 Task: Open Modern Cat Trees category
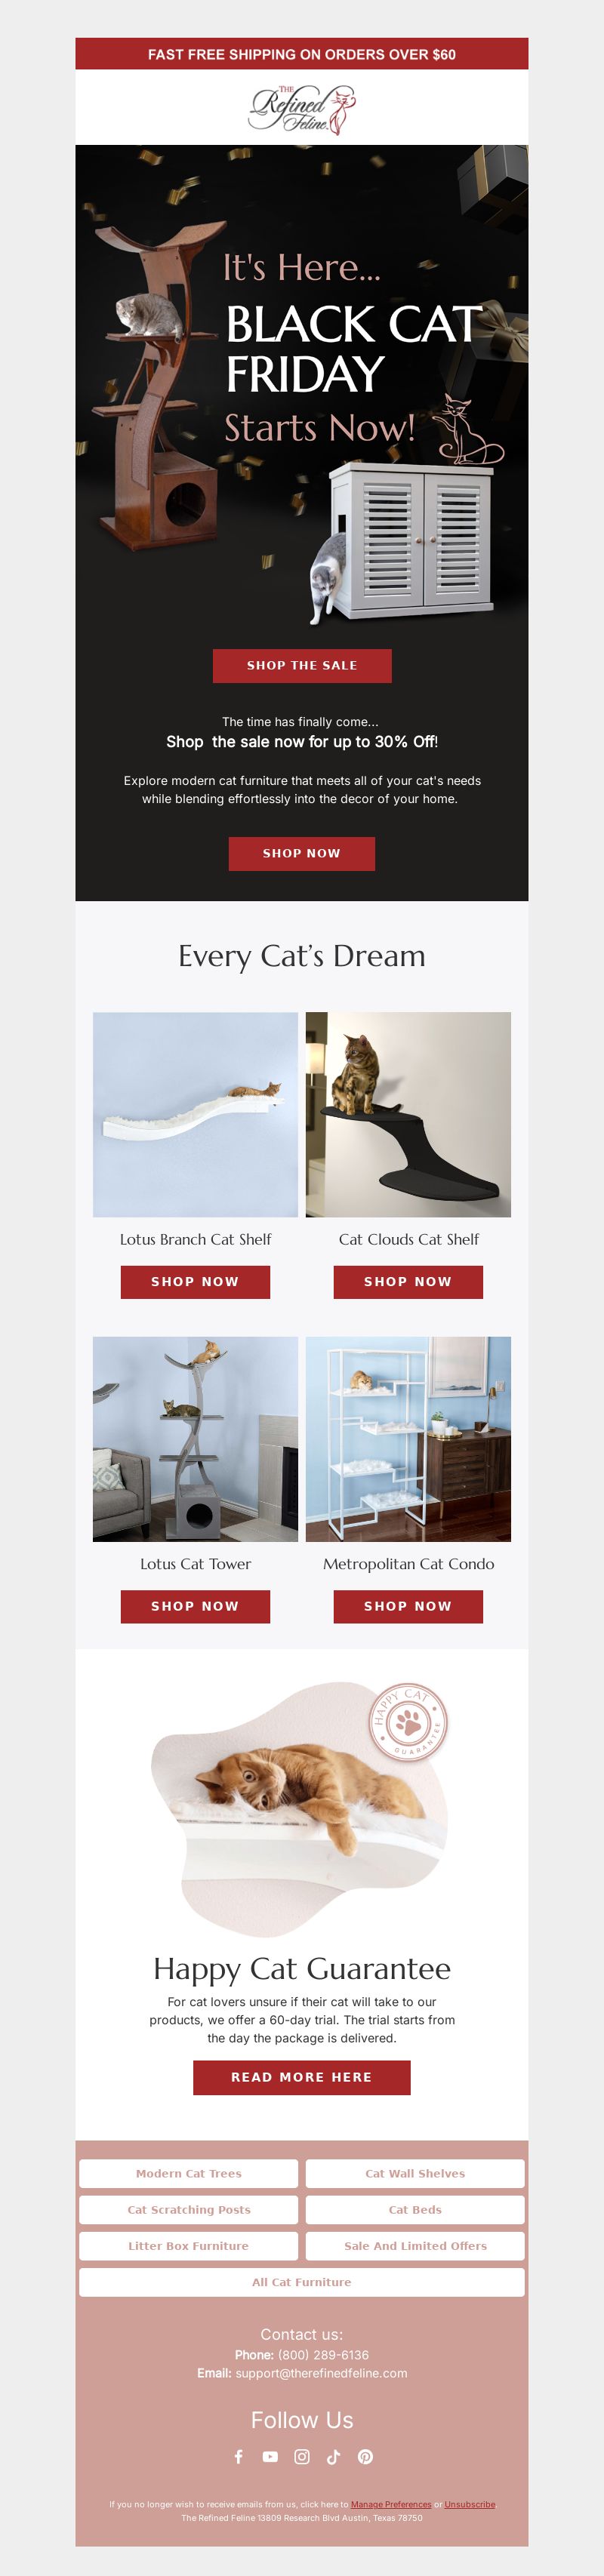pos(189,2173)
